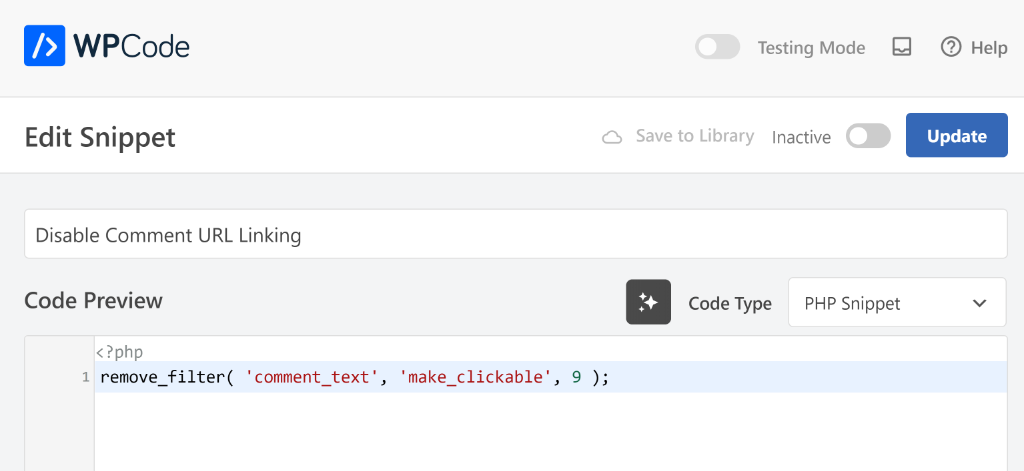Toggle the Testing Mode switch
Screen dimensions: 1024x471
coord(717,48)
